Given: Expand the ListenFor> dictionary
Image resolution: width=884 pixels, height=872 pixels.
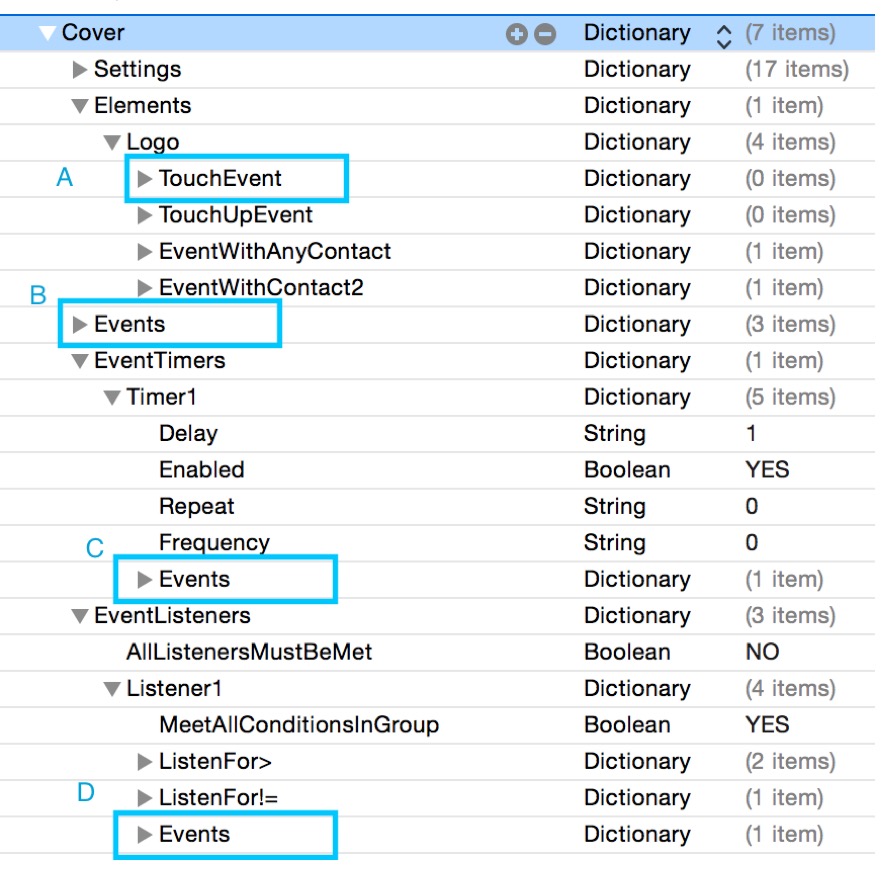Looking at the screenshot, I should click(142, 761).
